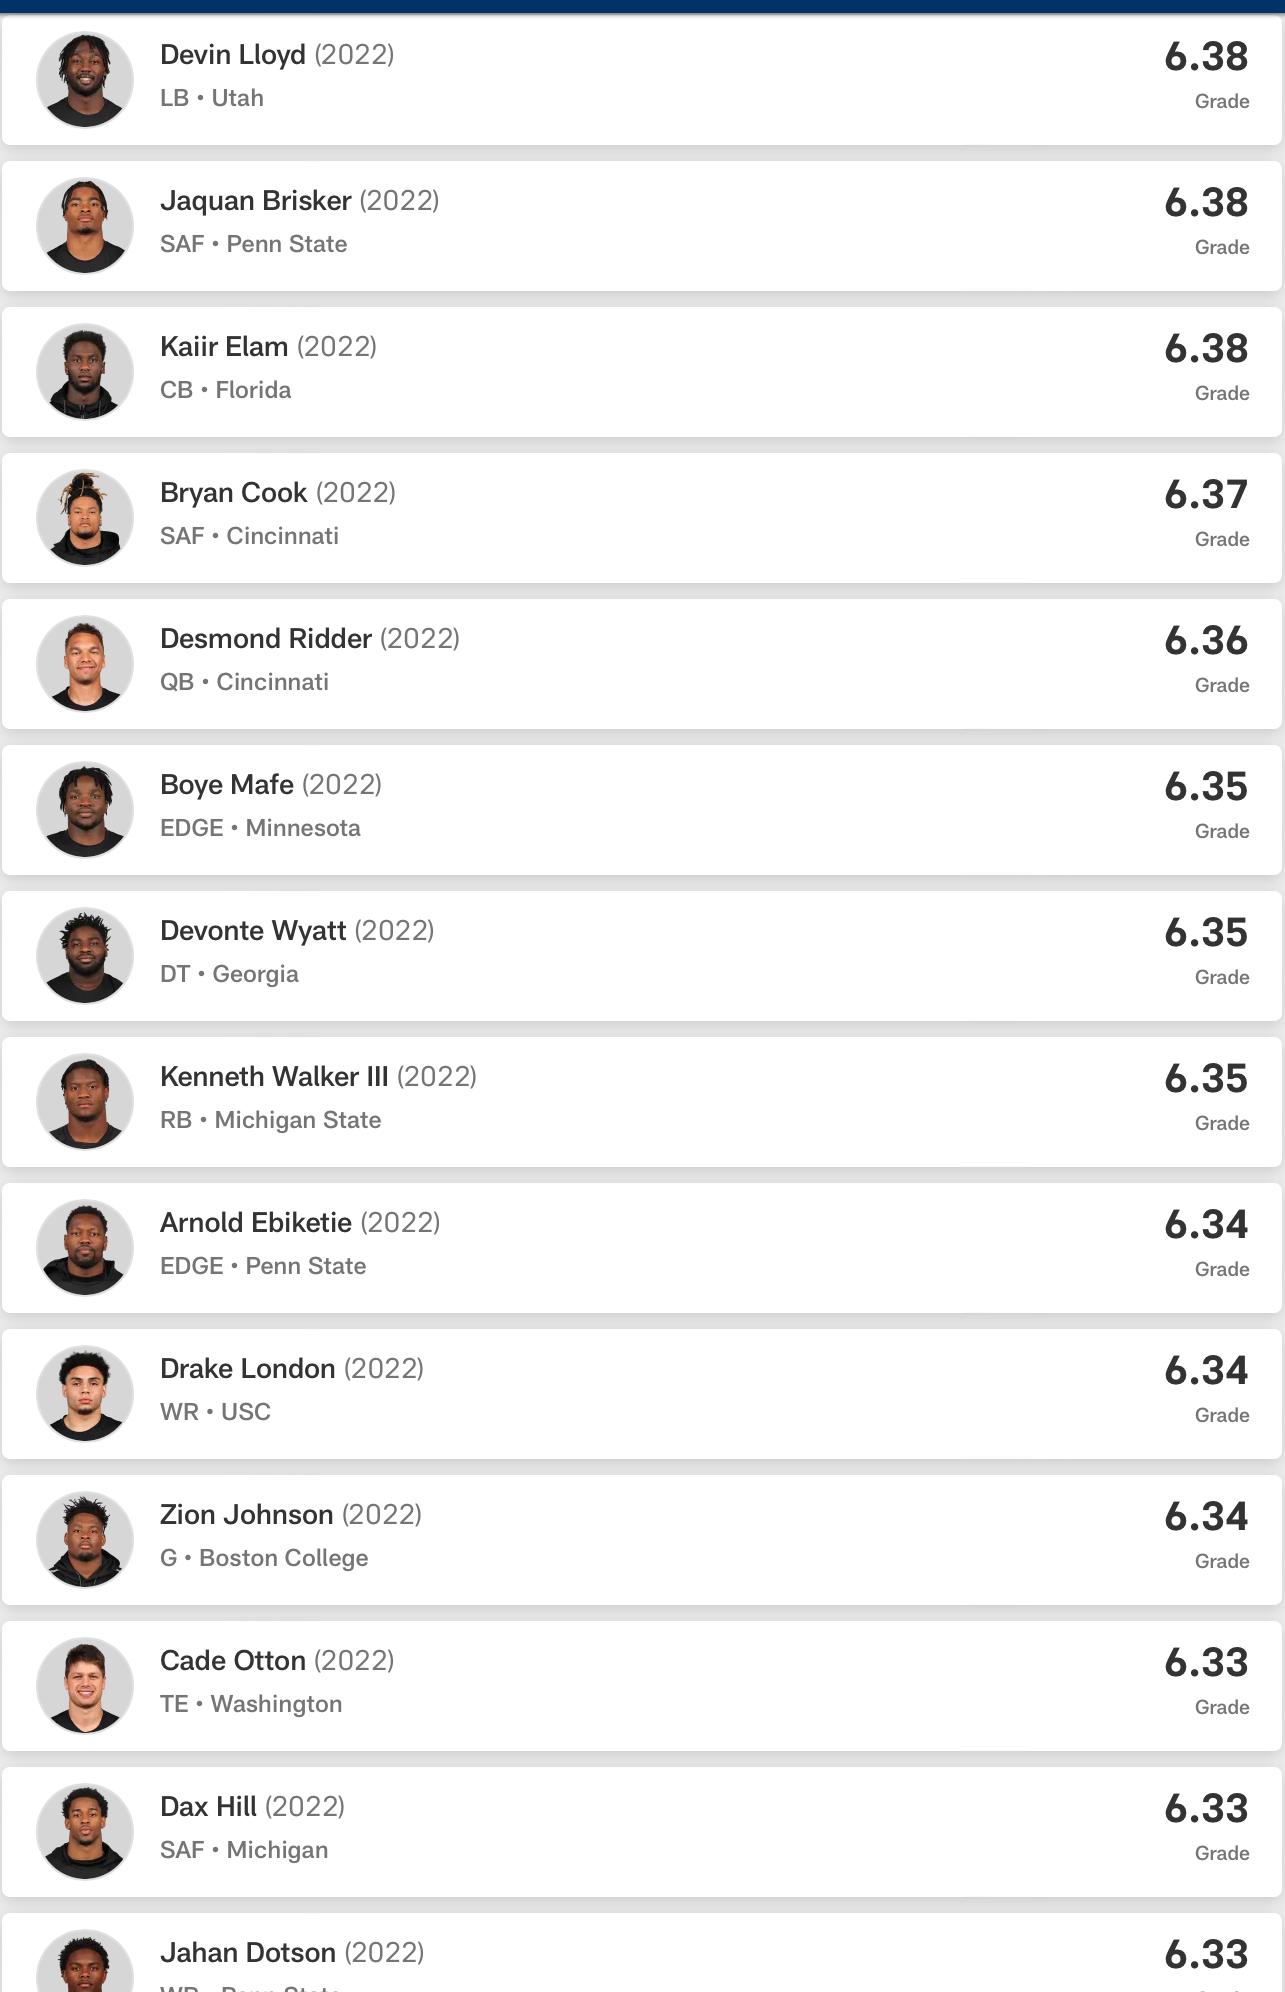The width and height of the screenshot is (1285, 1992).
Task: Click Devin Lloyd's 6.38 grade
Action: (1206, 57)
